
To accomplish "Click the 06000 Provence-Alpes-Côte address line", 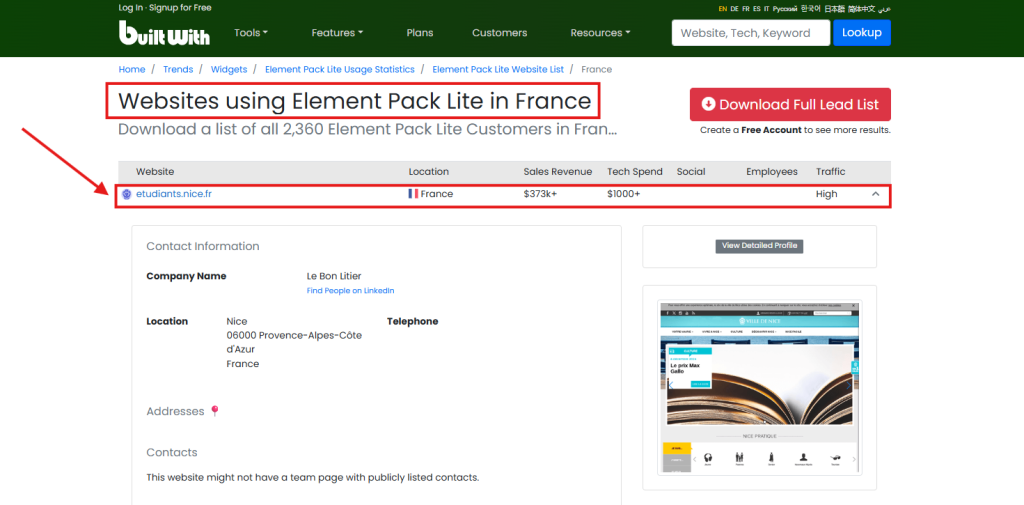I will pyautogui.click(x=294, y=335).
